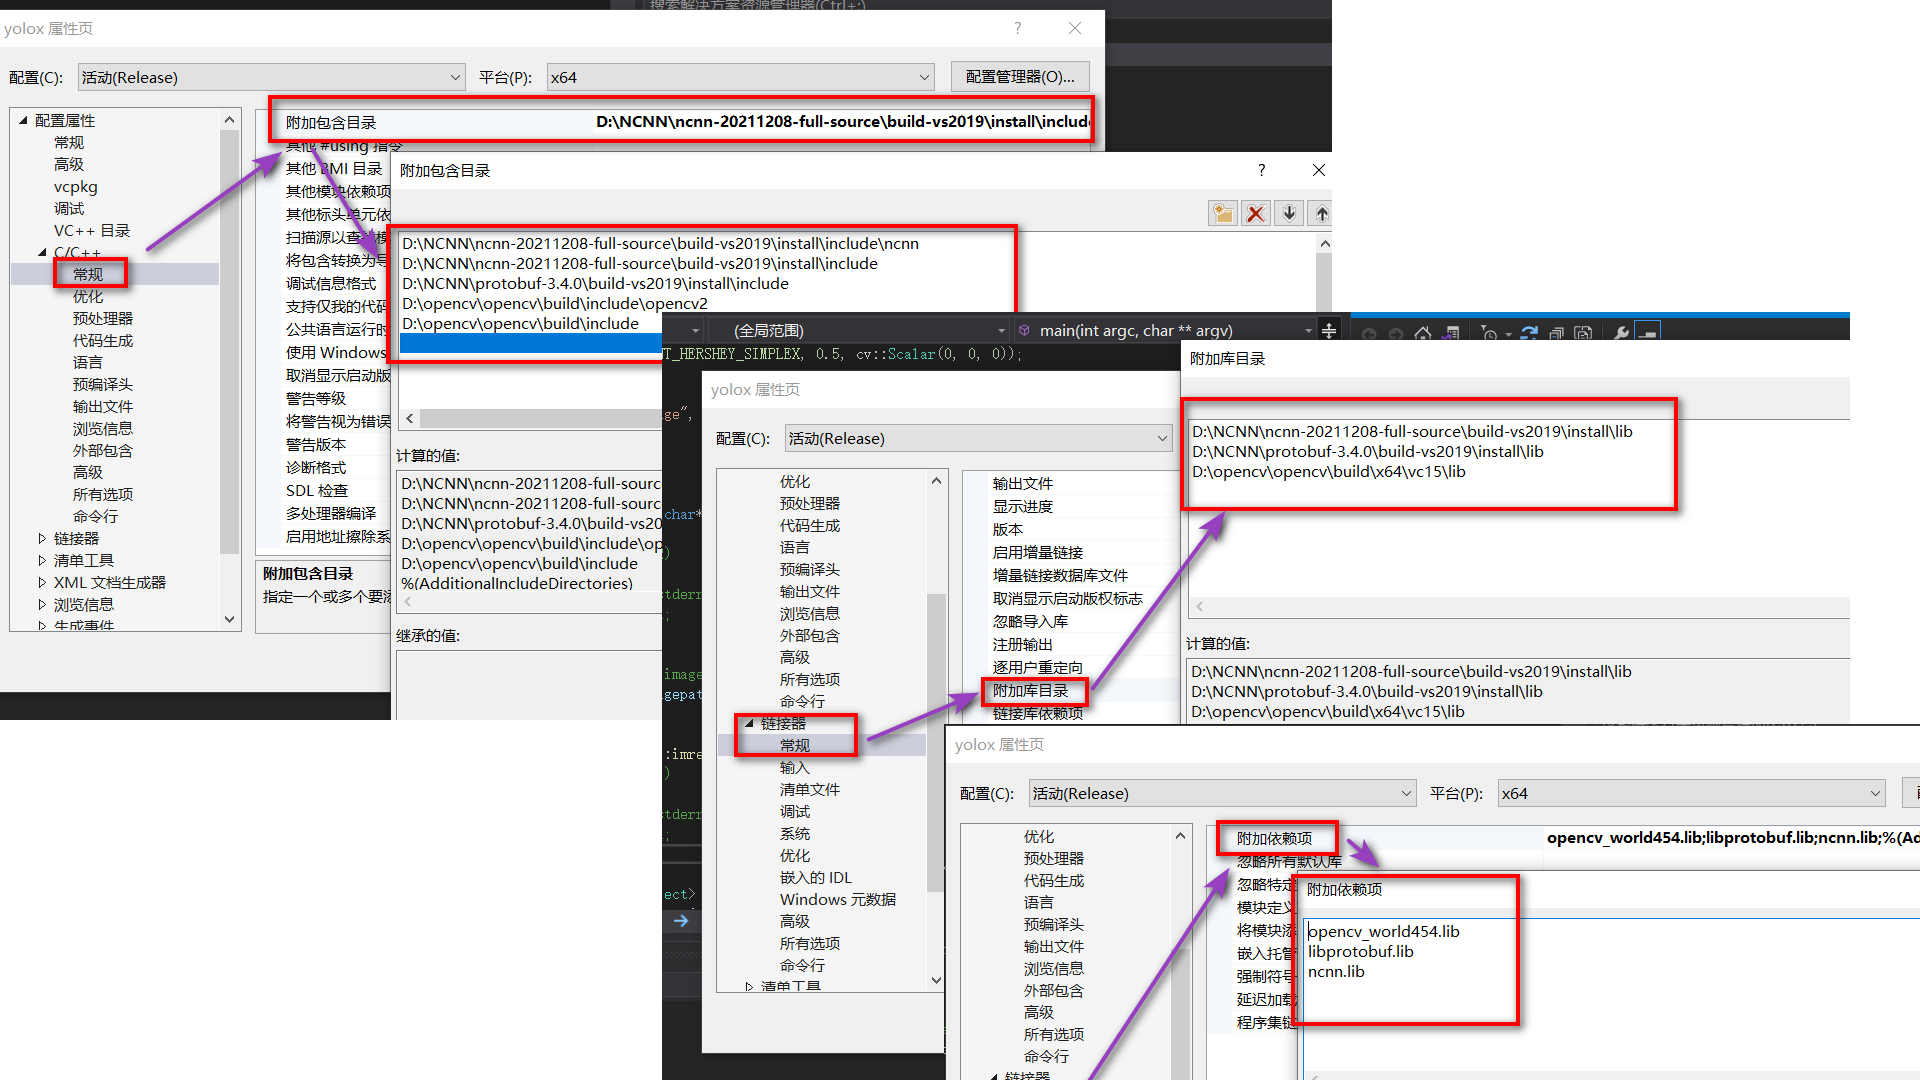Viewport: 1920px width, 1080px height.
Task: Click the blue sync with active document icon
Action: [x=1529, y=333]
